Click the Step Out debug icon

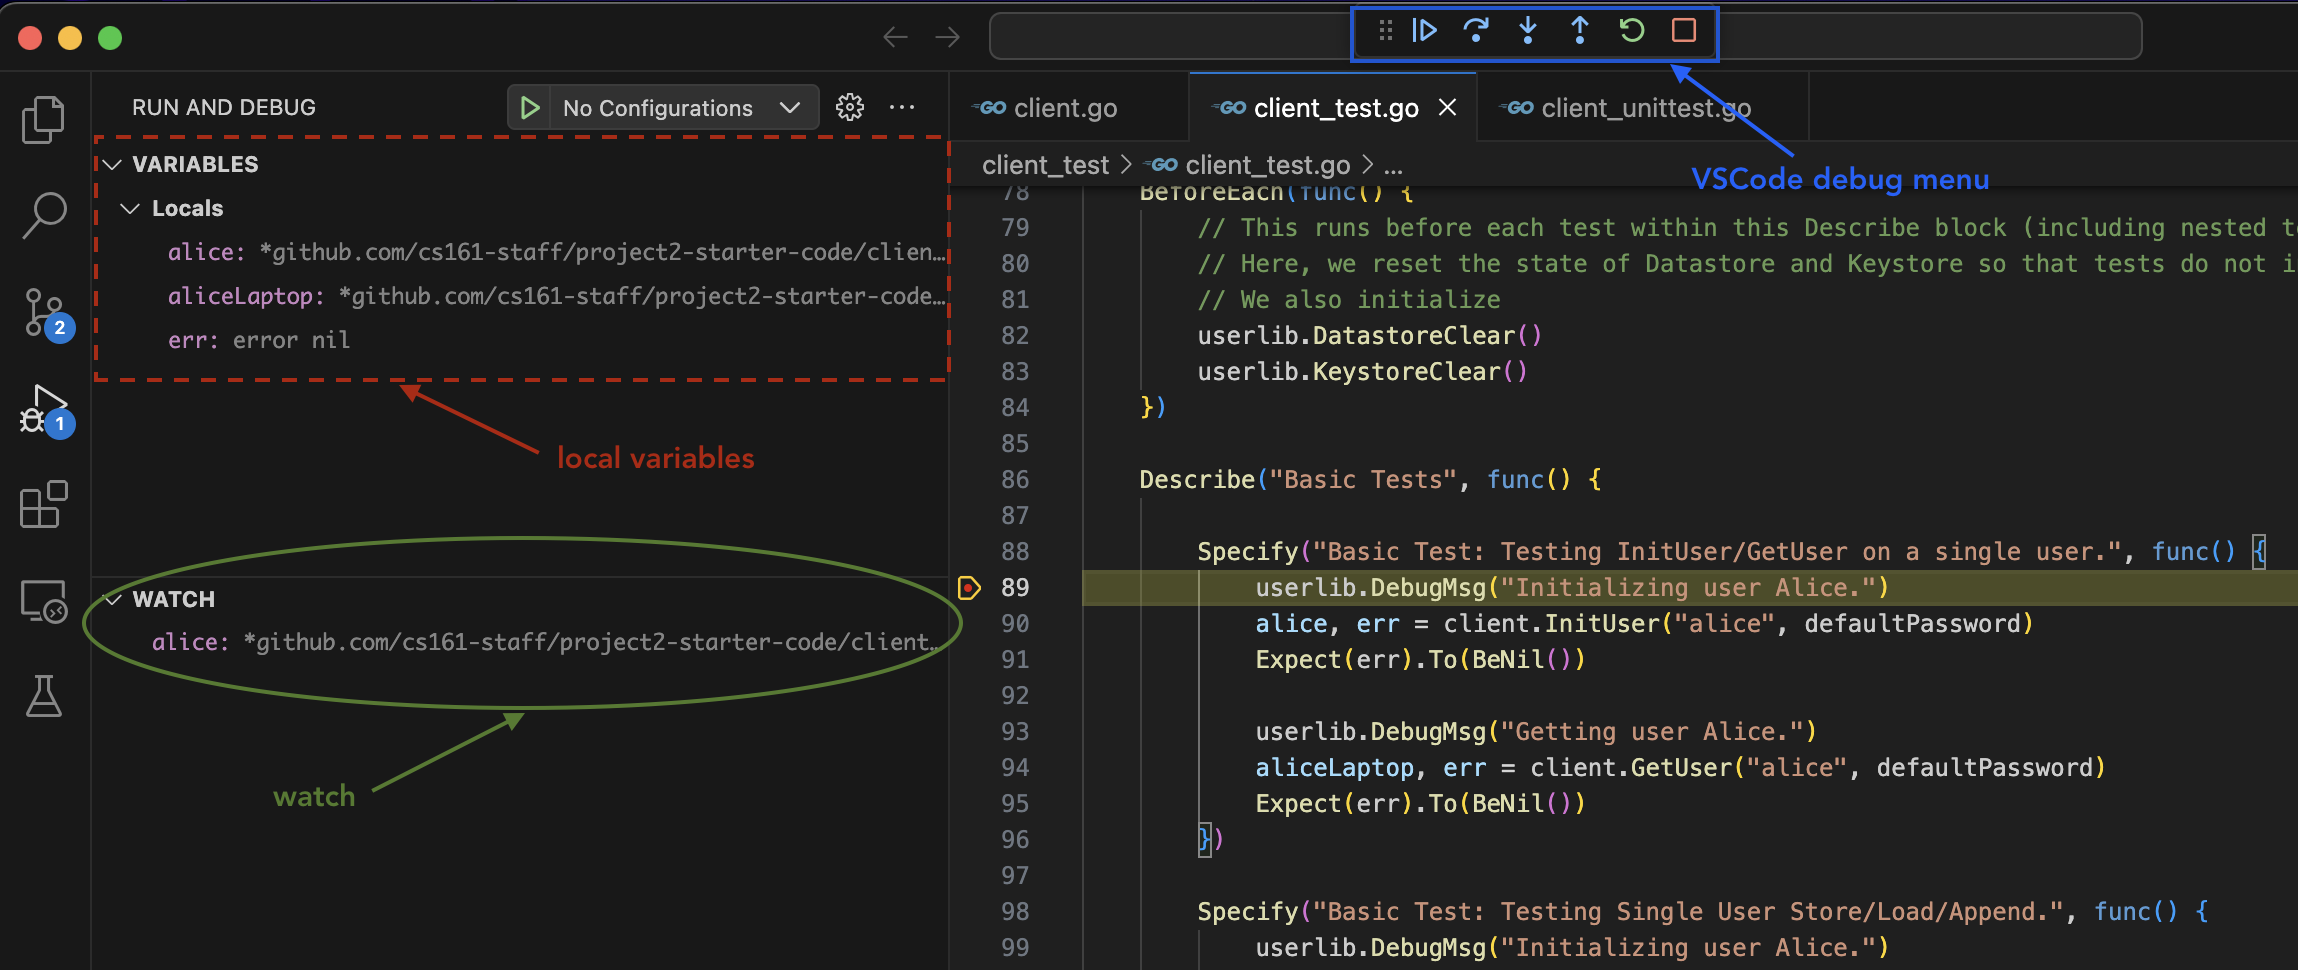tap(1579, 30)
